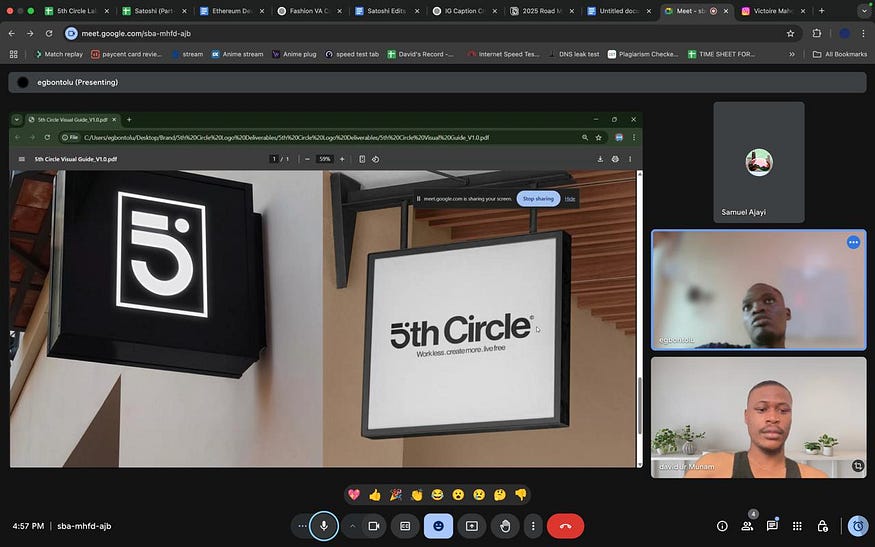Zoom in the shared PDF viewer
This screenshot has height=547, width=875.
342,159
